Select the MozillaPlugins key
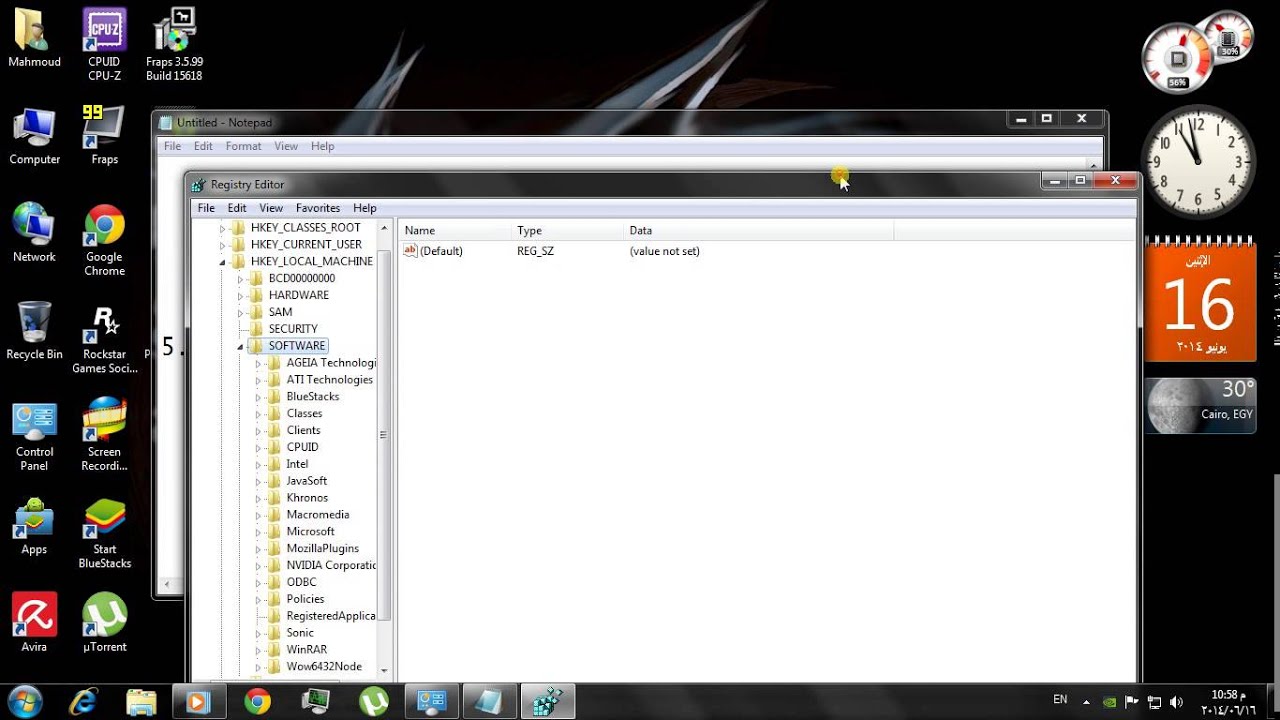Screen dimensions: 1280x720 click(x=323, y=549)
